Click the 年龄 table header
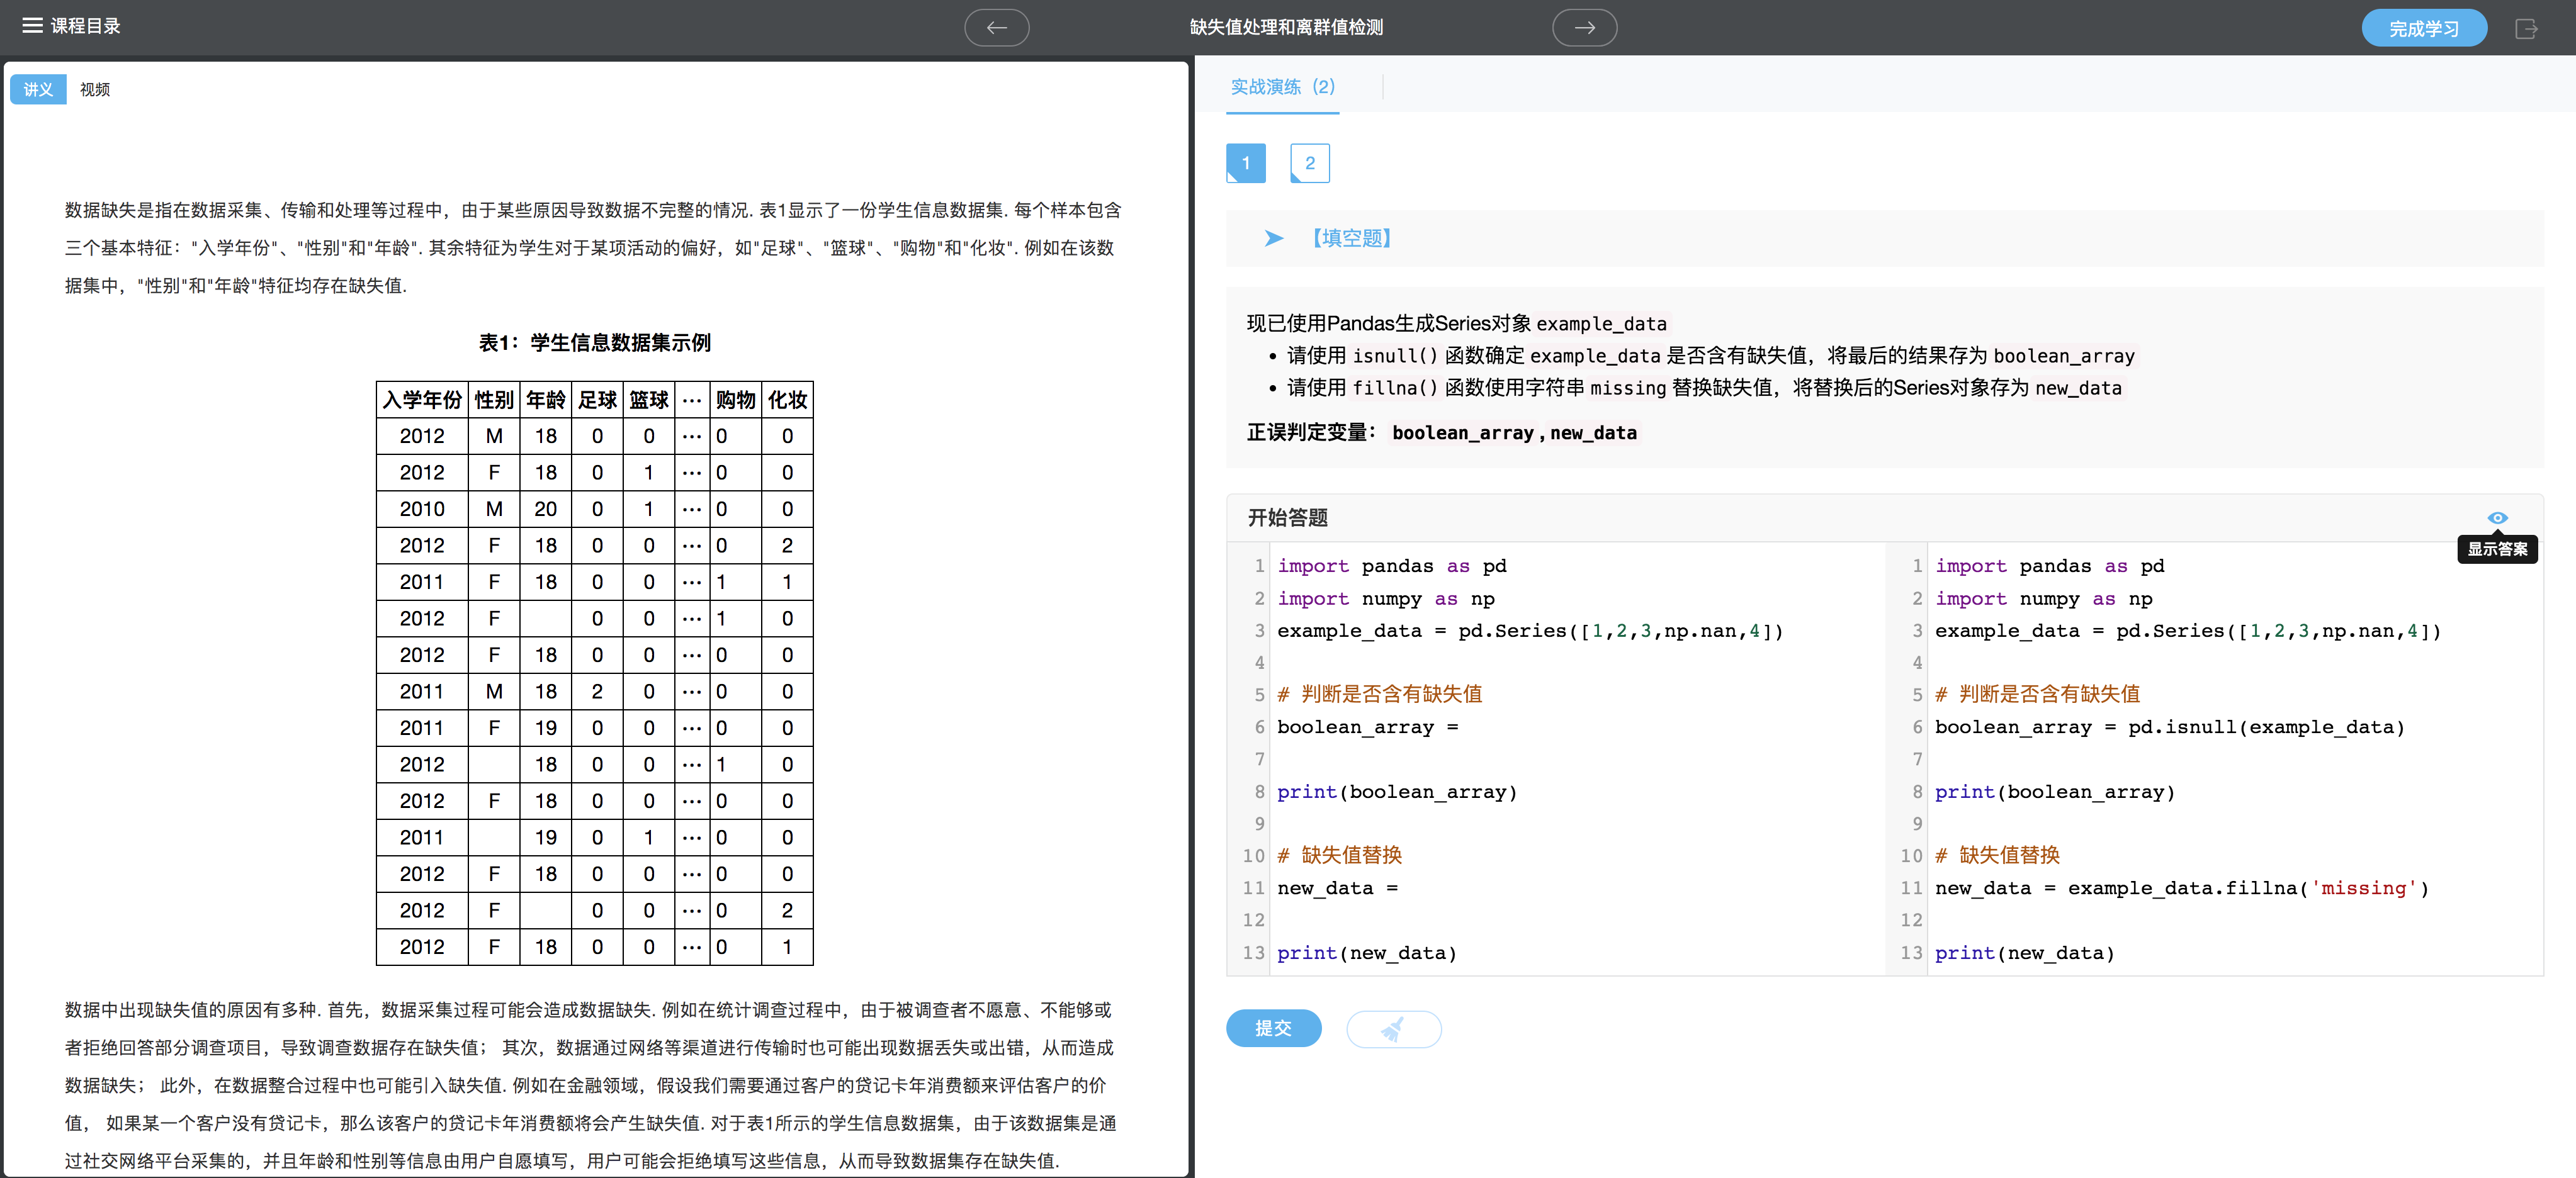Image resolution: width=2576 pixels, height=1178 pixels. click(546, 400)
